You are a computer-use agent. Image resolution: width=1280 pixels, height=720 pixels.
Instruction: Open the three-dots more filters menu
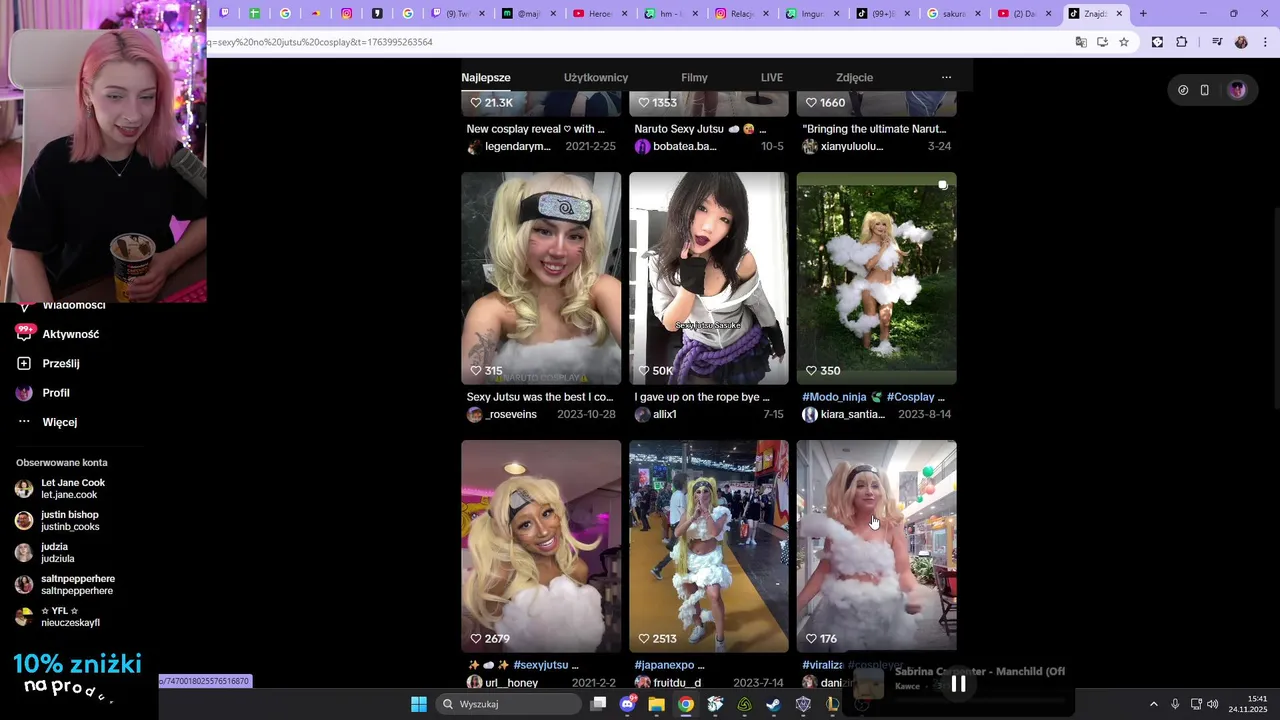pos(946,77)
